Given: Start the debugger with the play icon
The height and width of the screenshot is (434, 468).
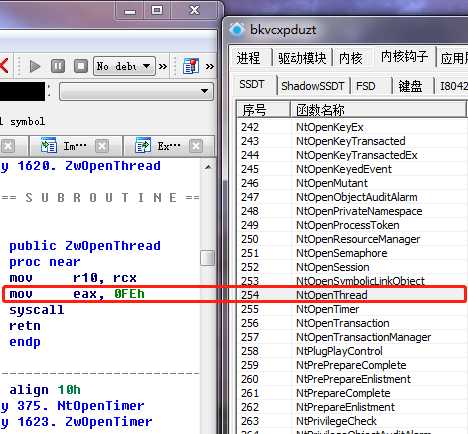Looking at the screenshot, I should [x=35, y=66].
